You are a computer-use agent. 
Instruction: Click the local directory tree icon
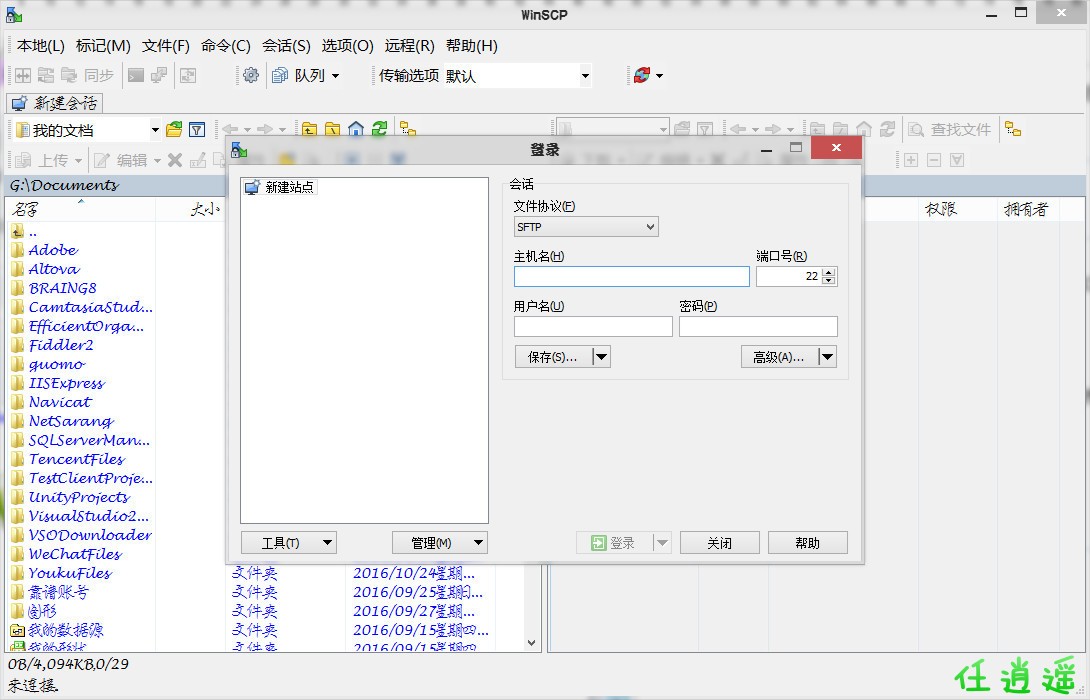point(407,129)
